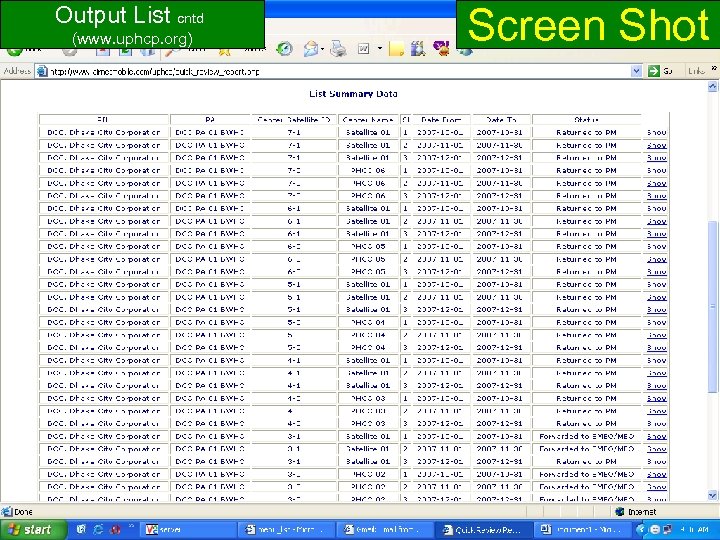Screen dimensions: 720x540
Task: Click Show for 5-2 PHCC 04 ending 2007-10-31
Action: (656, 322)
